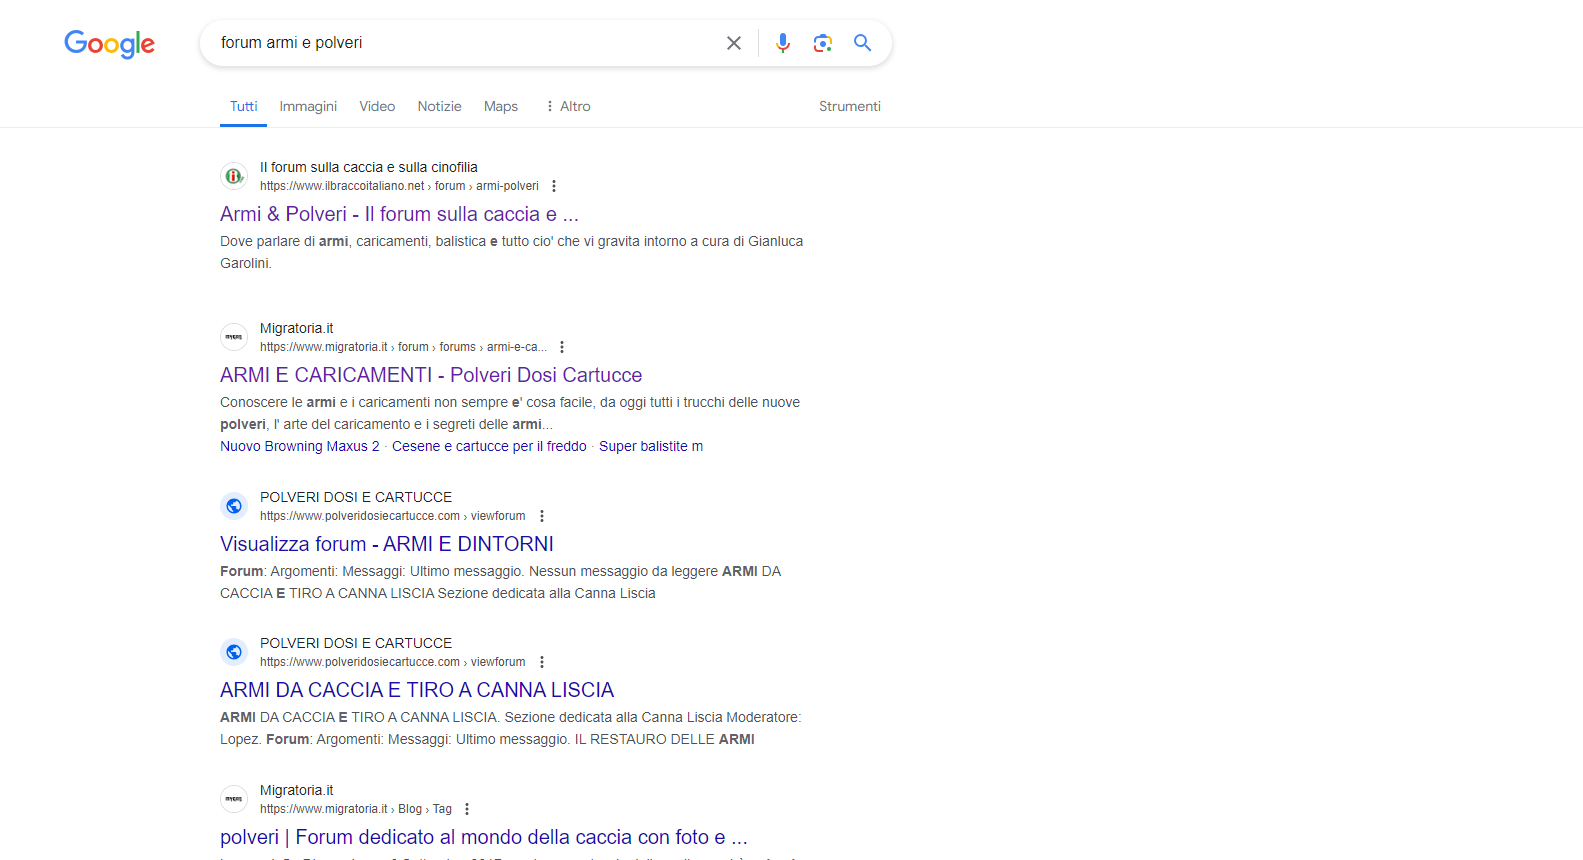Open options menu for ilbraccoitaliano.net result
1583x860 pixels.
[554, 186]
